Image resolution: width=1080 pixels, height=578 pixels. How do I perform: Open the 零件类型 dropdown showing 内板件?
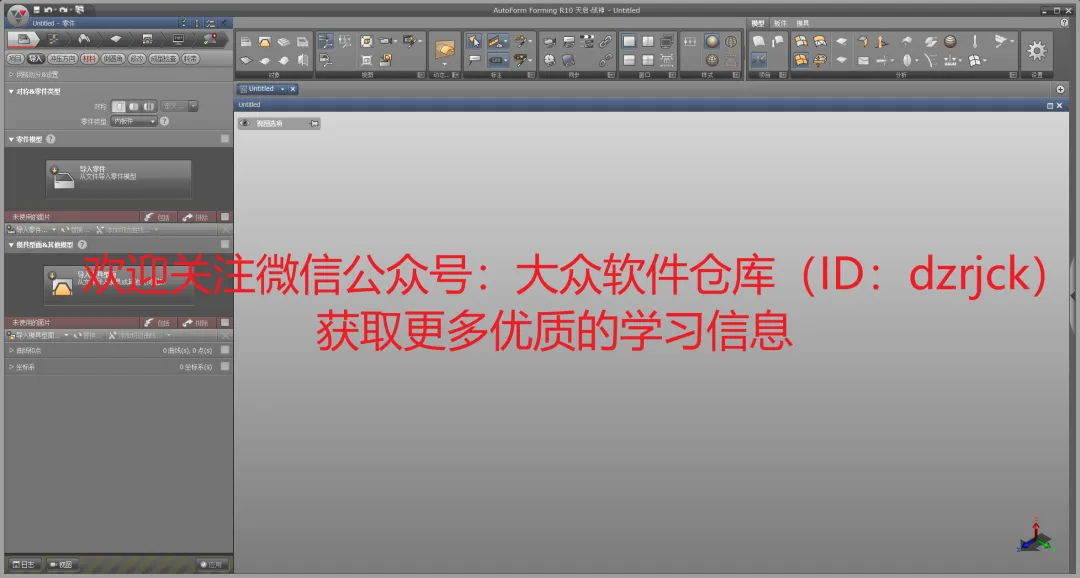[x=134, y=121]
